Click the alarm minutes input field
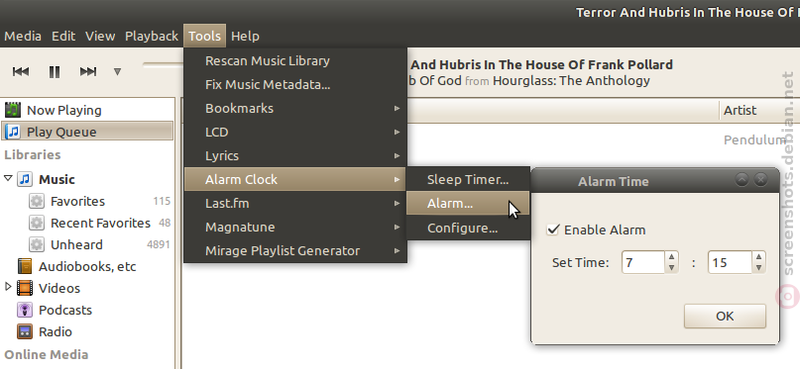 click(730, 263)
